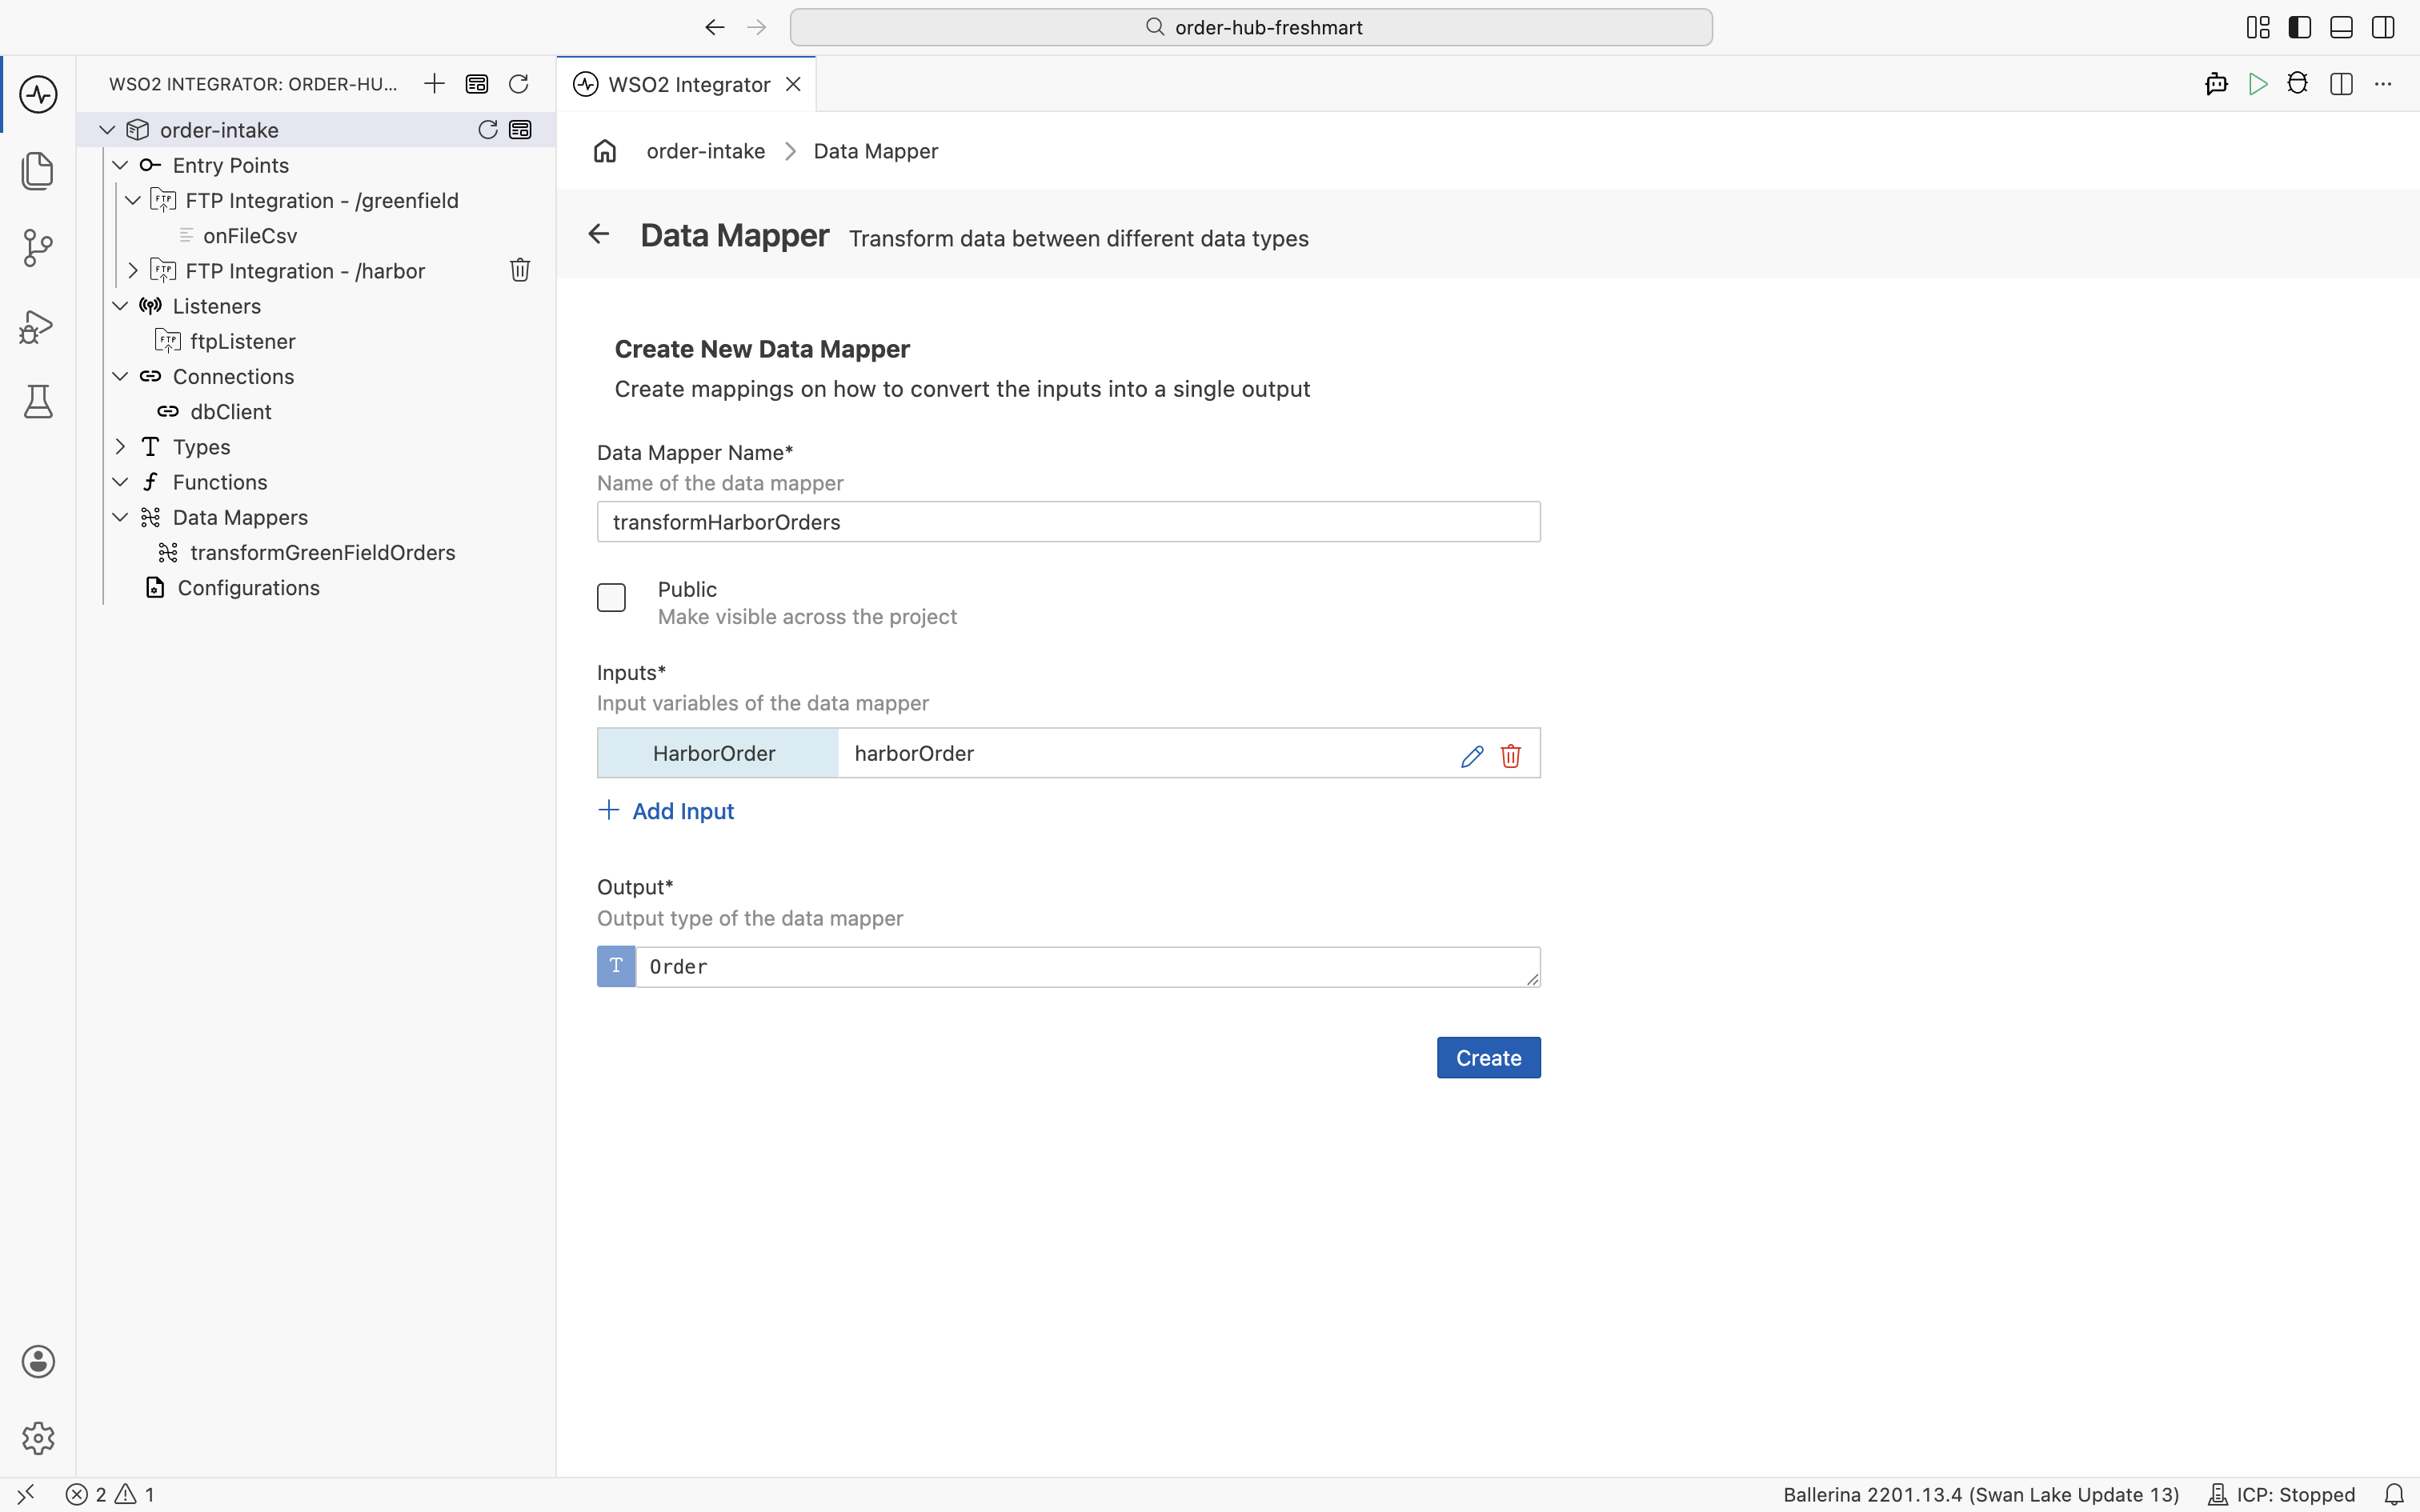This screenshot has height=1512, width=2420.
Task: Enable the Public checkbox
Action: (x=611, y=598)
